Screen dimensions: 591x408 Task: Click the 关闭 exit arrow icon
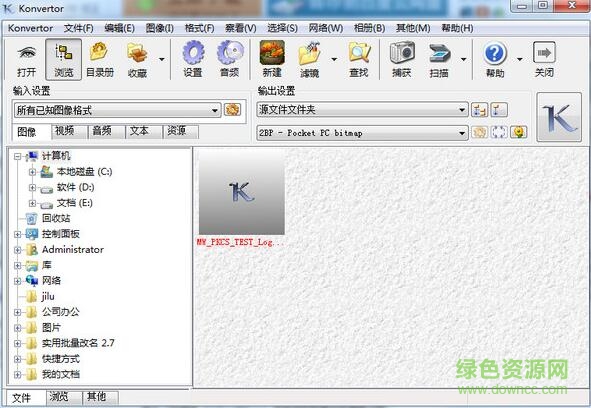[x=544, y=53]
